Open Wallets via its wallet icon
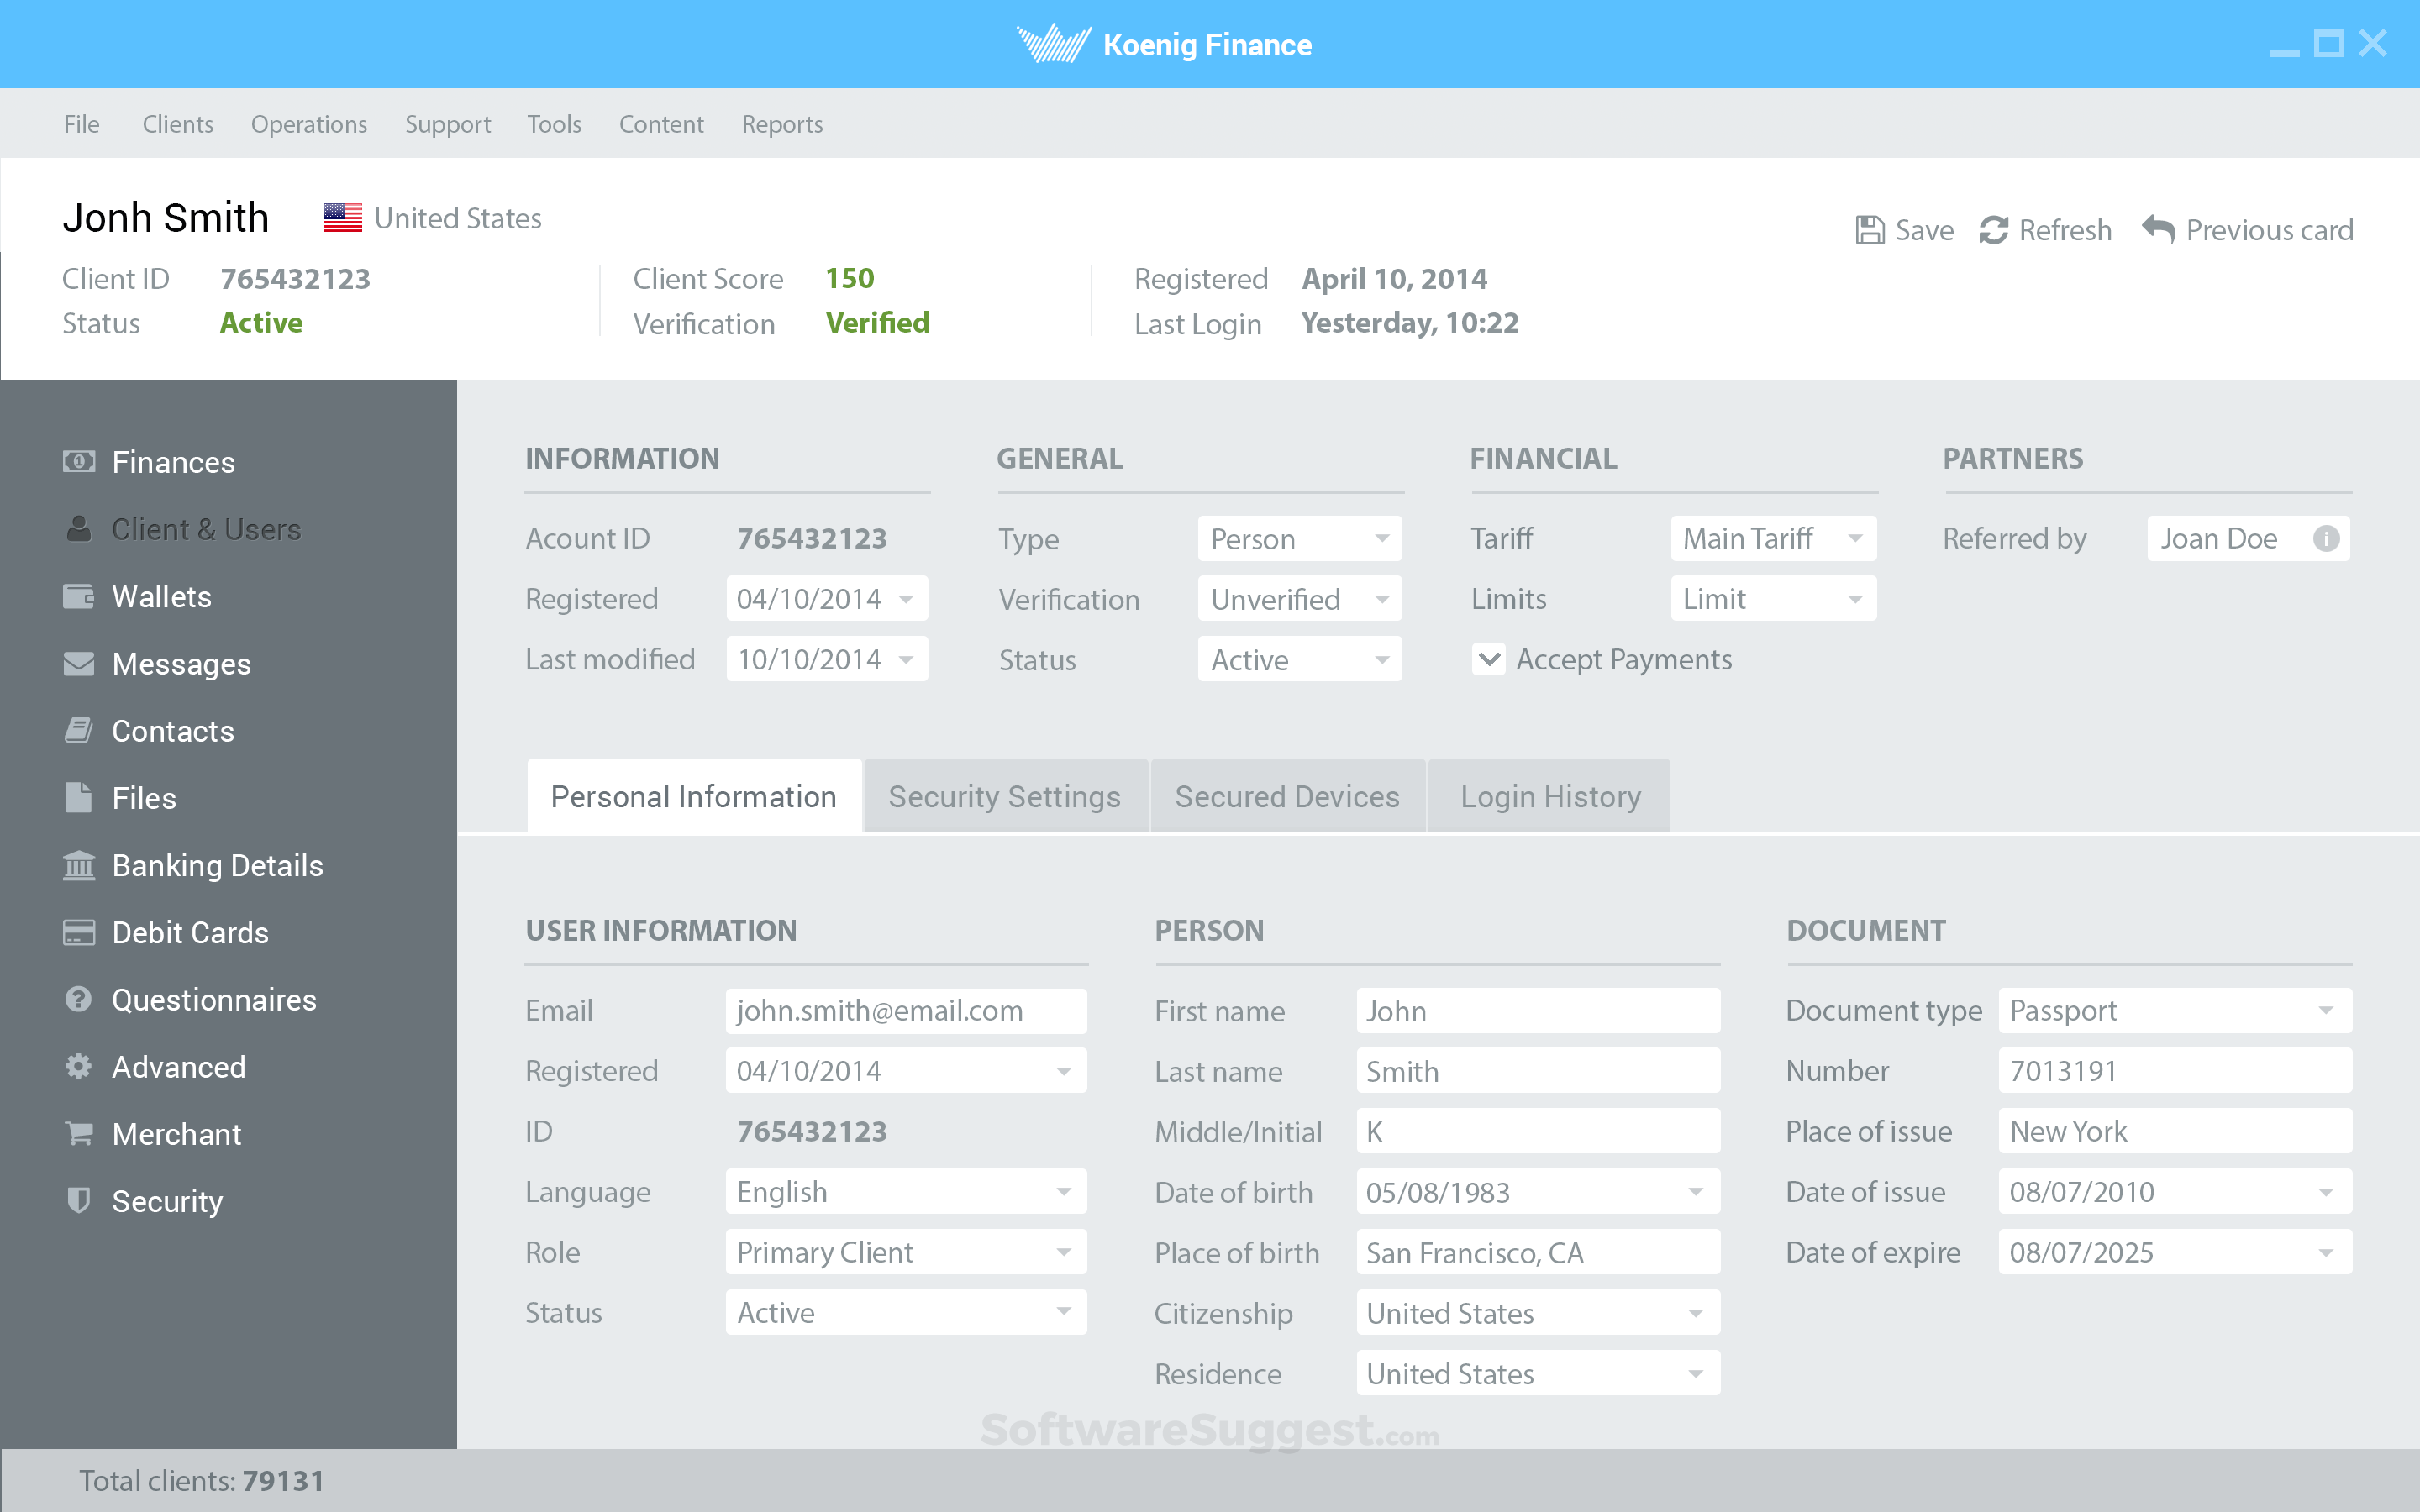This screenshot has height=1512, width=2420. coord(78,596)
